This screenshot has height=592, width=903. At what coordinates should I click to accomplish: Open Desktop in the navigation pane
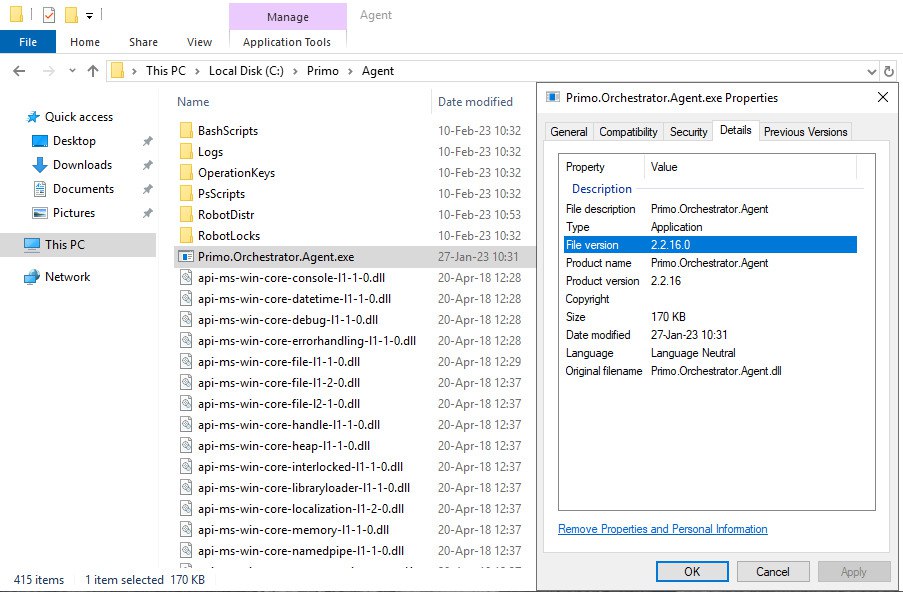74,141
